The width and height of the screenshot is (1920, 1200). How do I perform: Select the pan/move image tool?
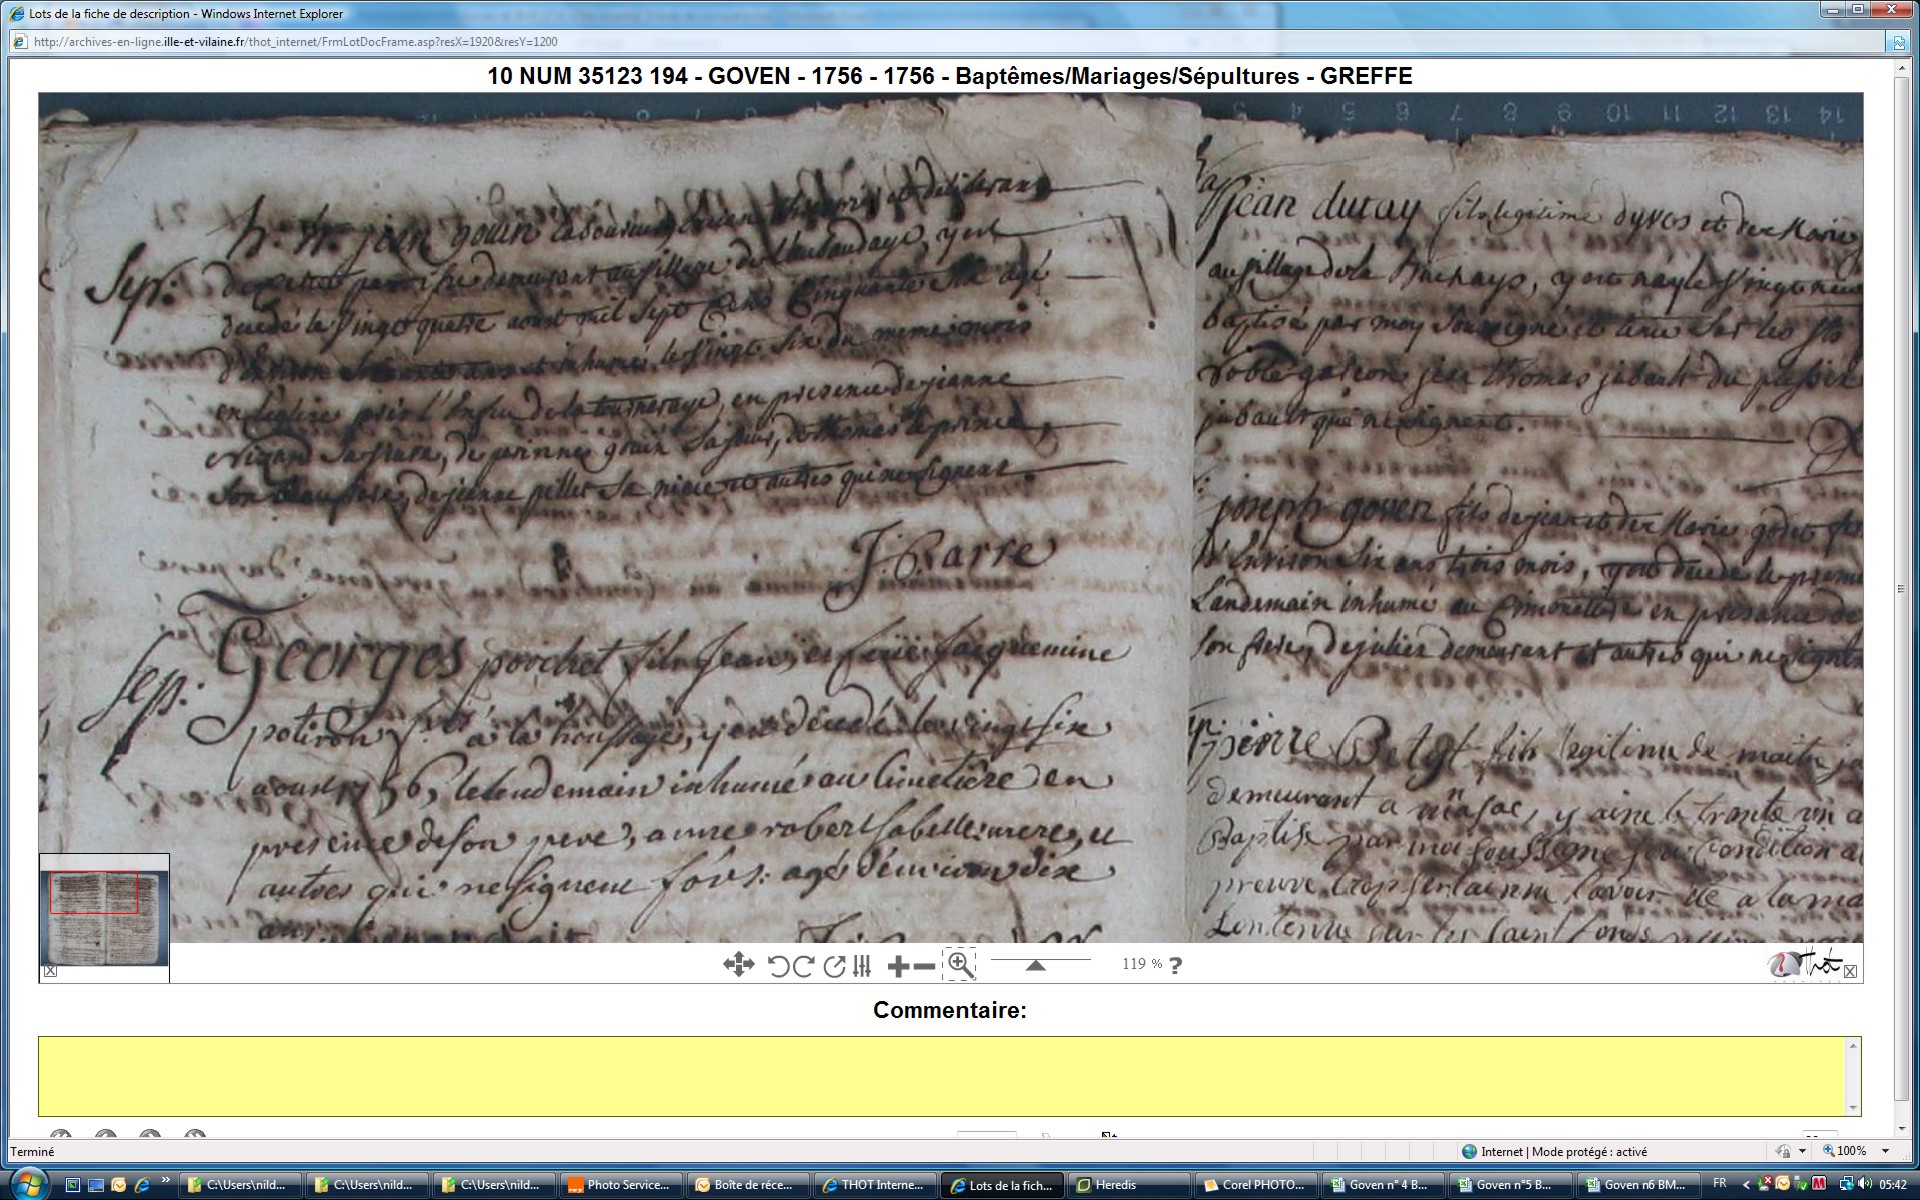tap(738, 965)
